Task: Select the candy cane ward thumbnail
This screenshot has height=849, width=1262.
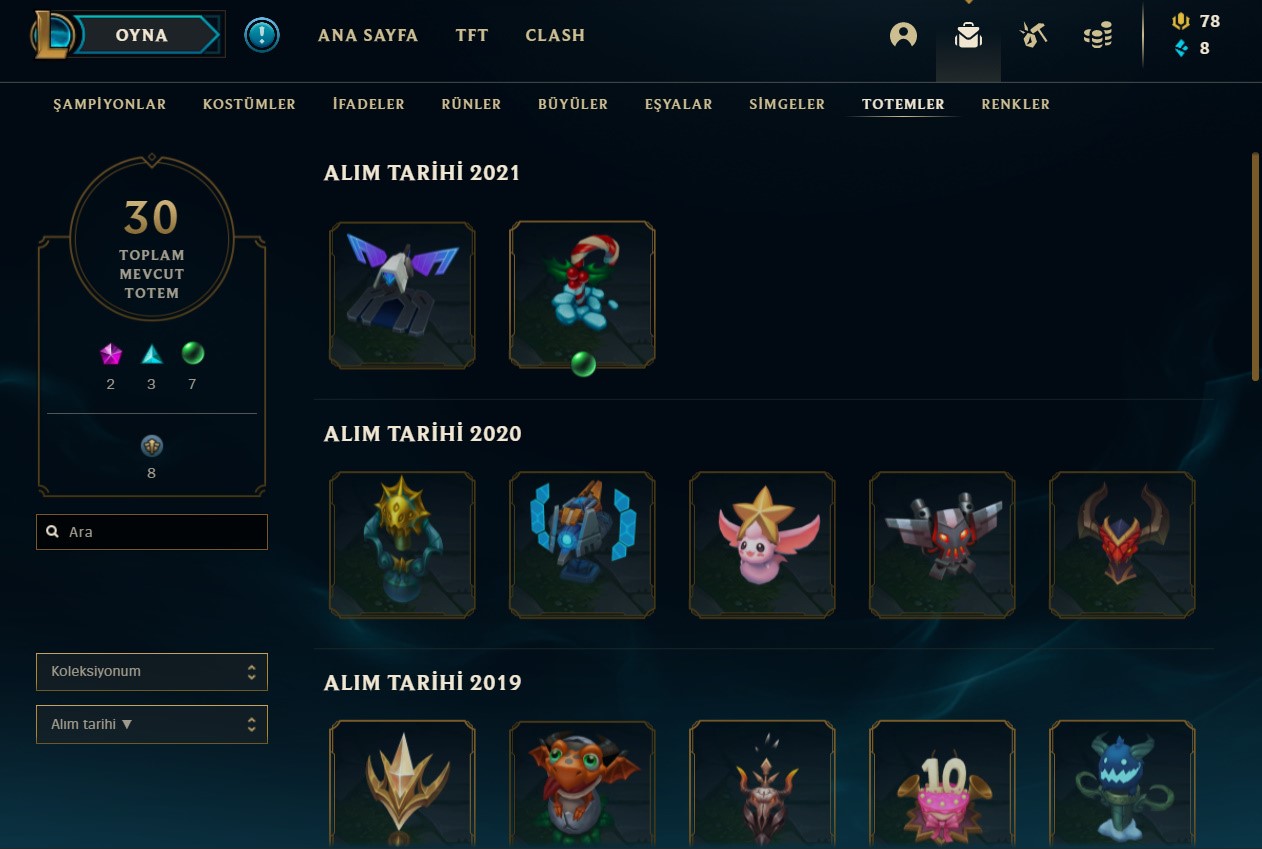Action: click(582, 295)
